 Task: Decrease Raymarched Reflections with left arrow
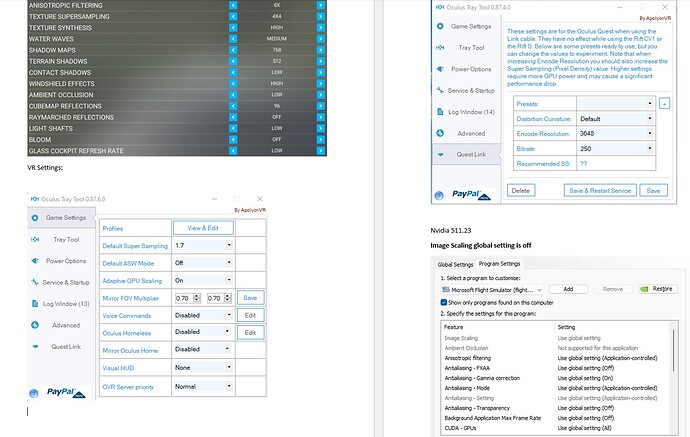pos(233,117)
